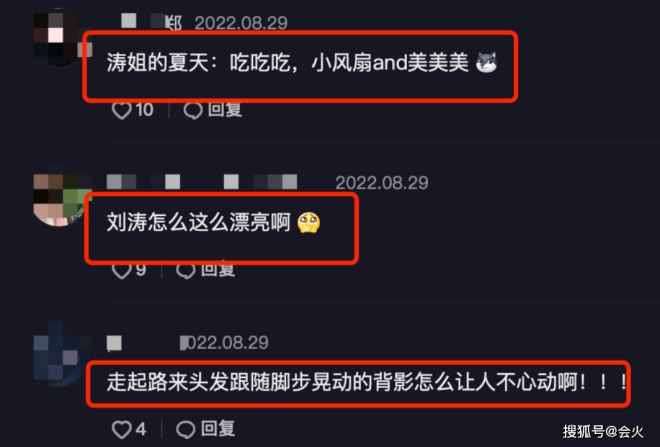Click the second commenter's blurred username

coord(202,182)
